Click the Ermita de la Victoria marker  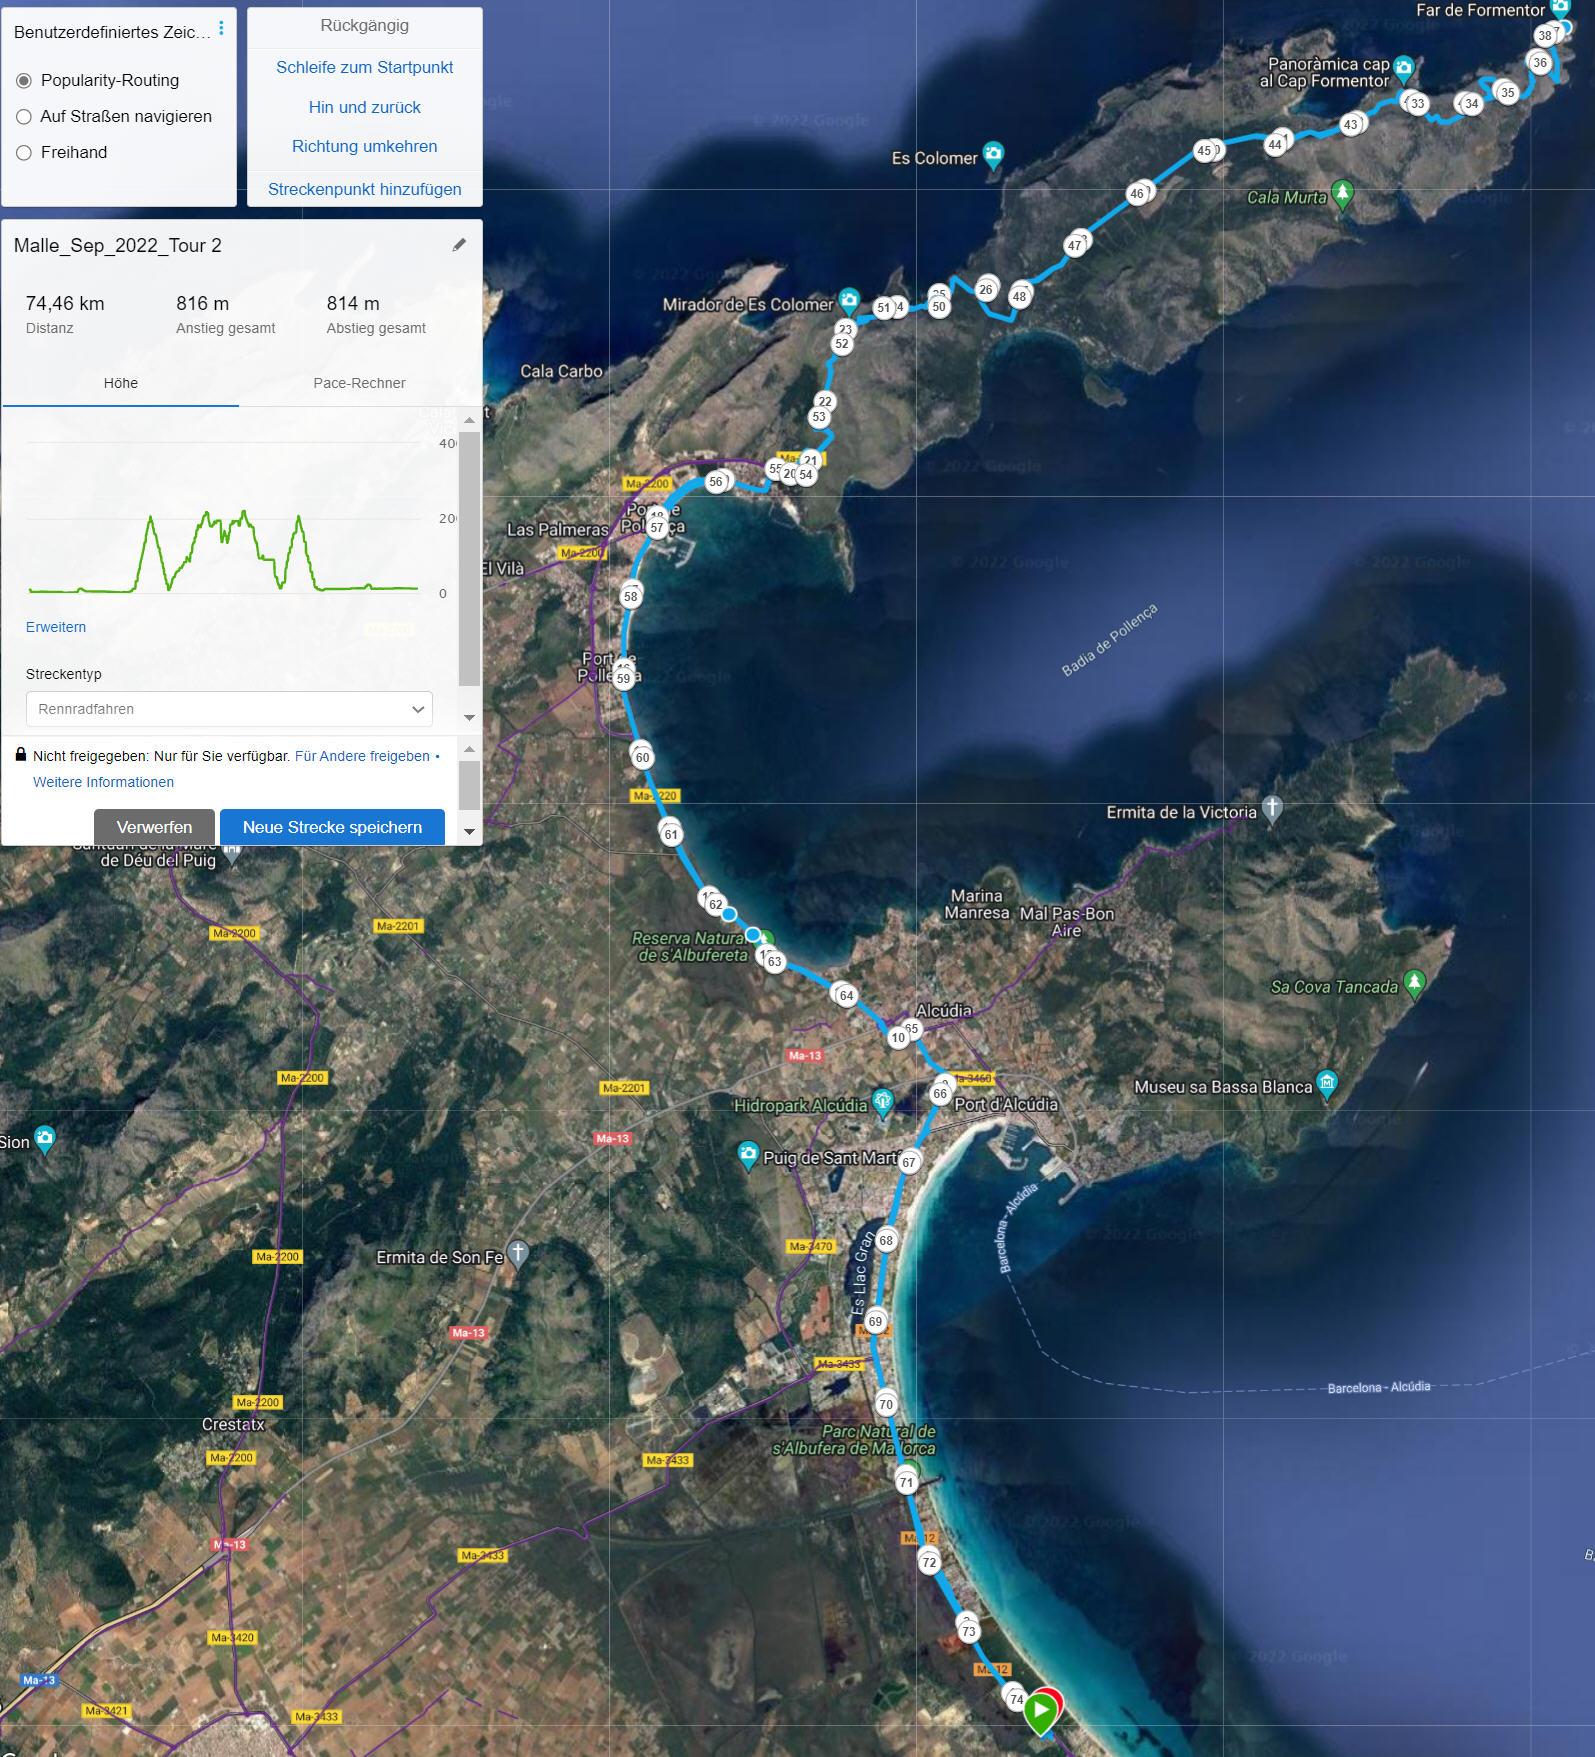click(x=1271, y=807)
